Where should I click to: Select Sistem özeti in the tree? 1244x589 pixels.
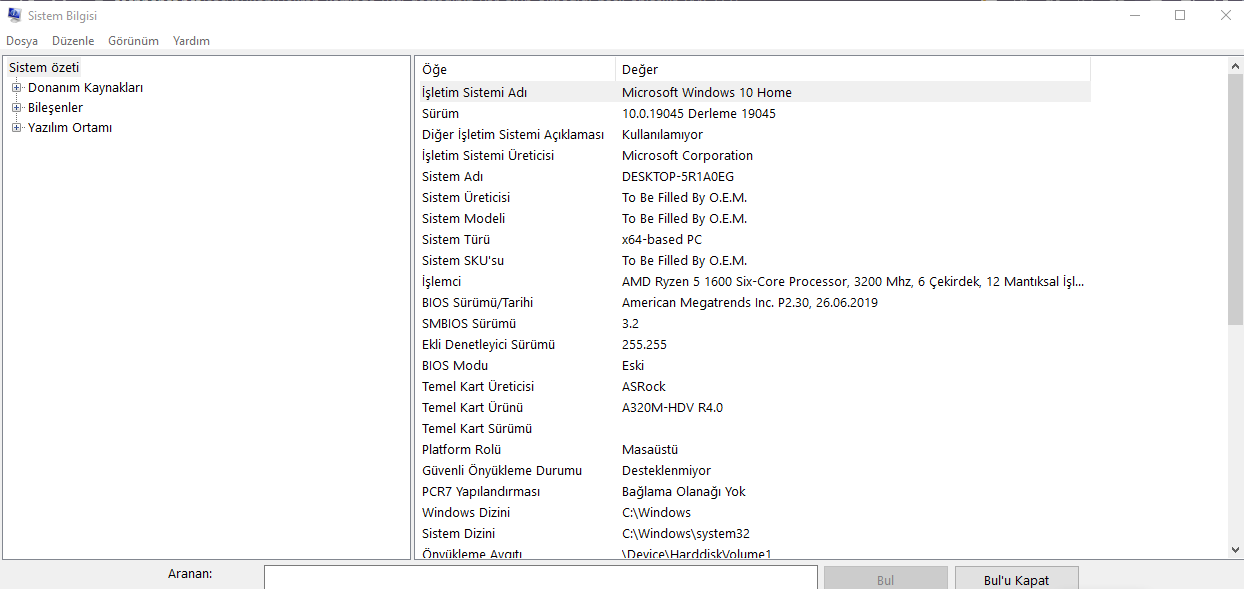[44, 67]
